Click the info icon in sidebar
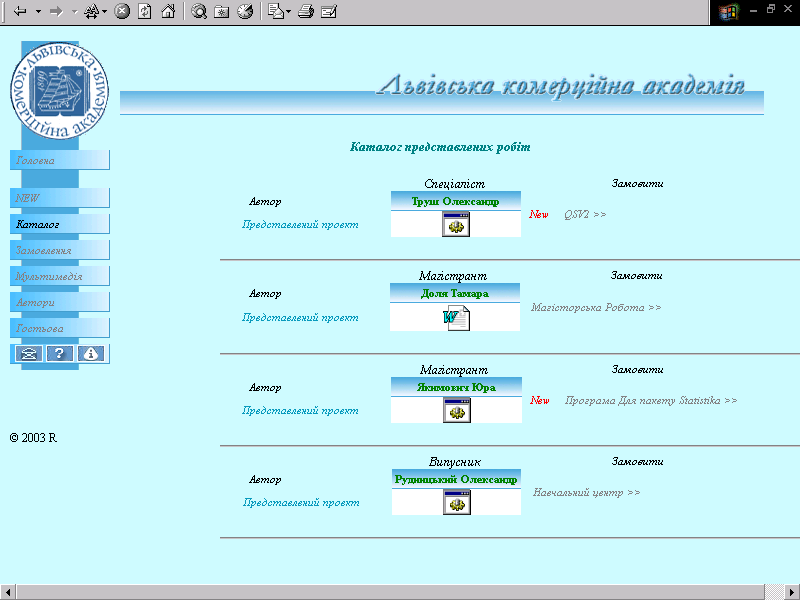 coord(91,354)
